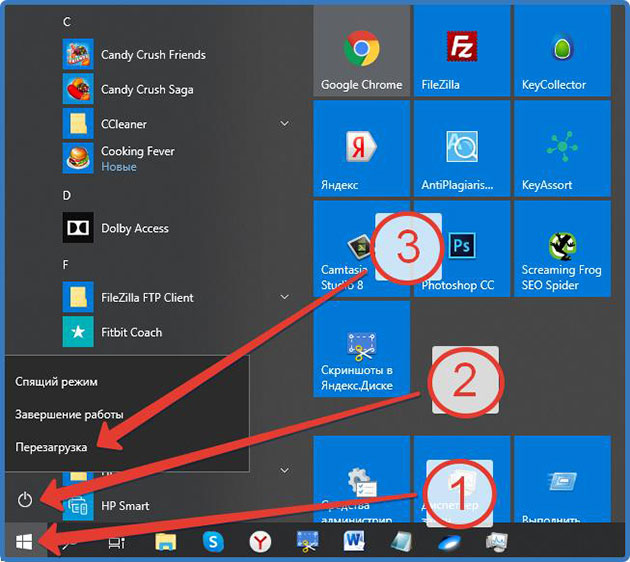Screen dimensions: 630x562
Task: Launch the Screaming Frog SEO Spider tile
Action: click(x=562, y=249)
